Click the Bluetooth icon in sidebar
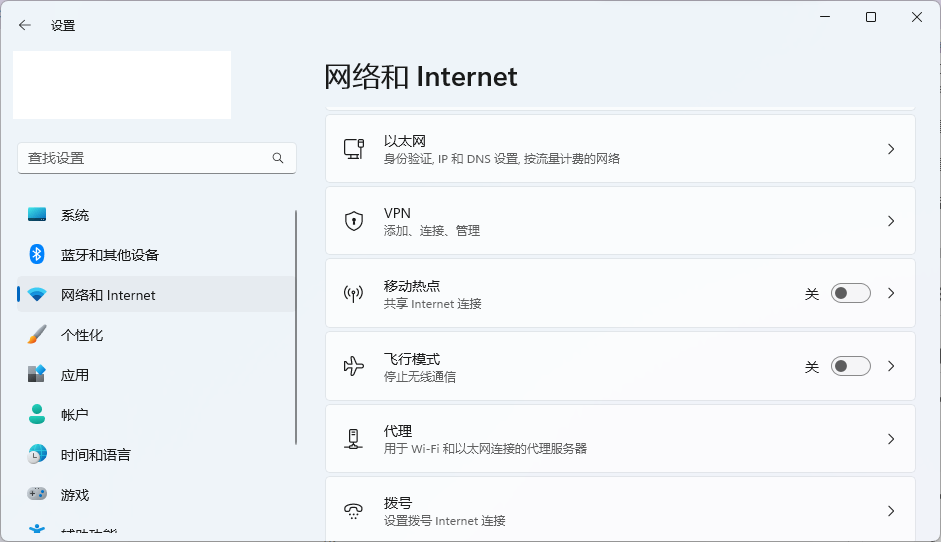This screenshot has width=941, height=542. click(x=37, y=254)
